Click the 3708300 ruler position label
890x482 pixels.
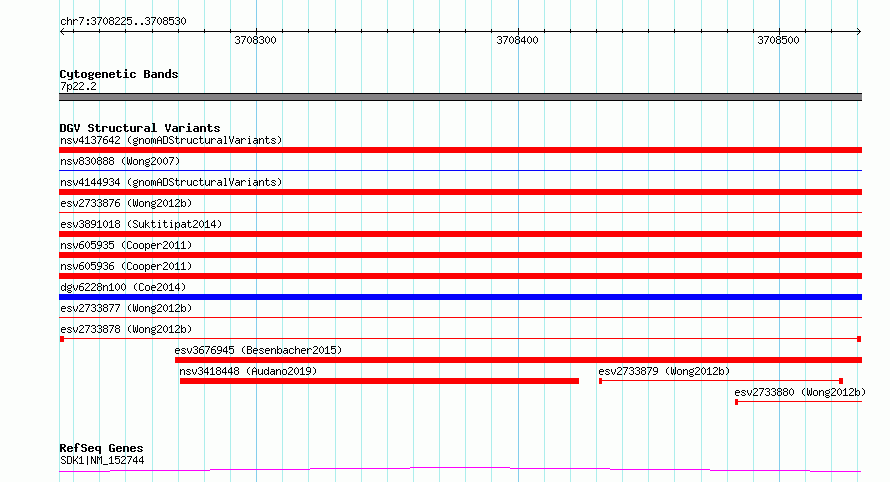tap(255, 40)
